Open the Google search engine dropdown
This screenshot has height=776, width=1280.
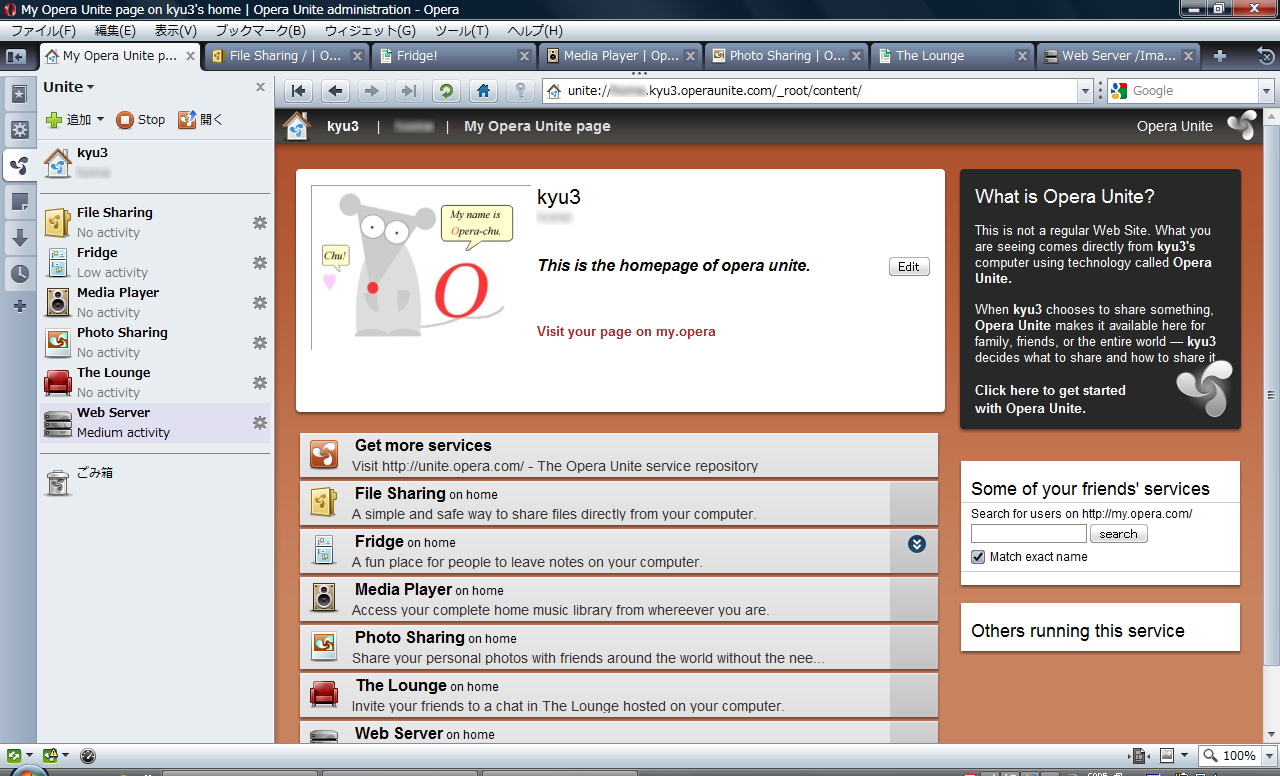[1266, 91]
